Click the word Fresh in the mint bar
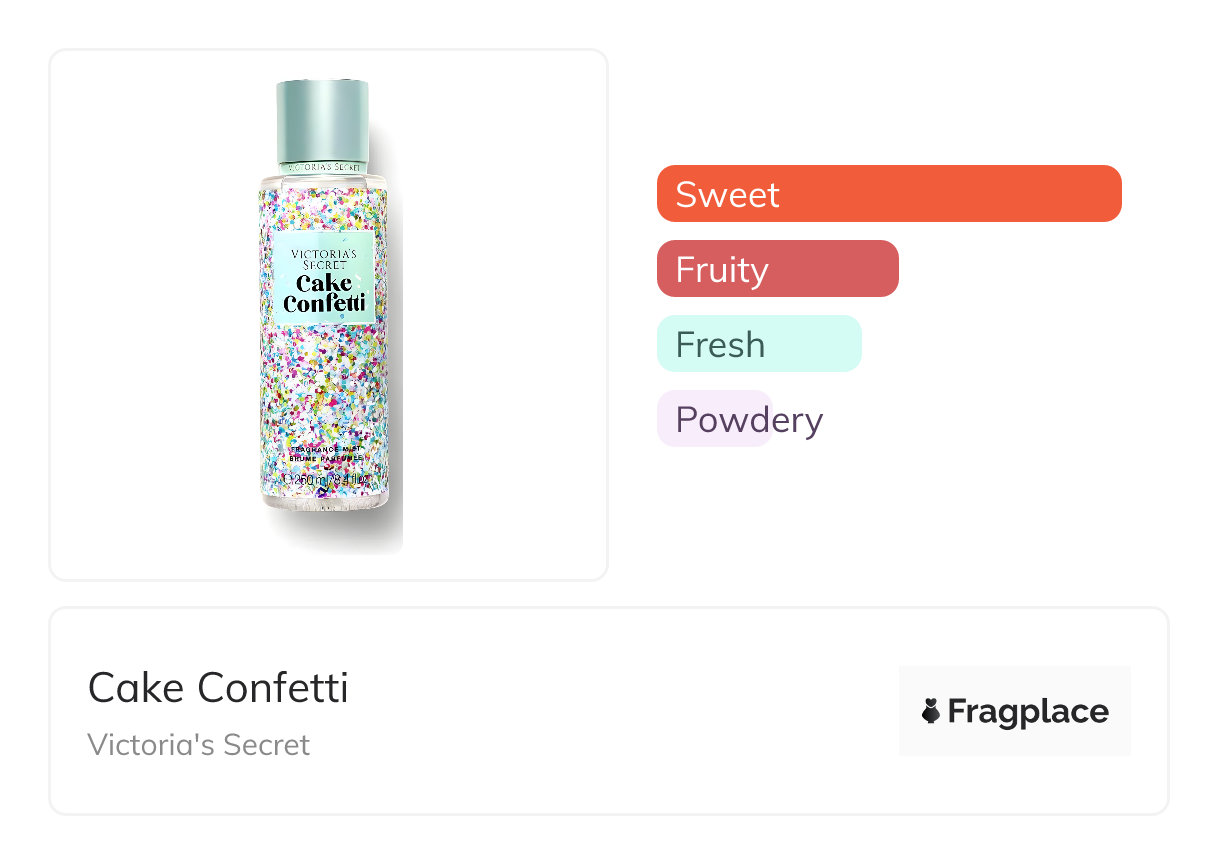1218x864 pixels. [720, 344]
